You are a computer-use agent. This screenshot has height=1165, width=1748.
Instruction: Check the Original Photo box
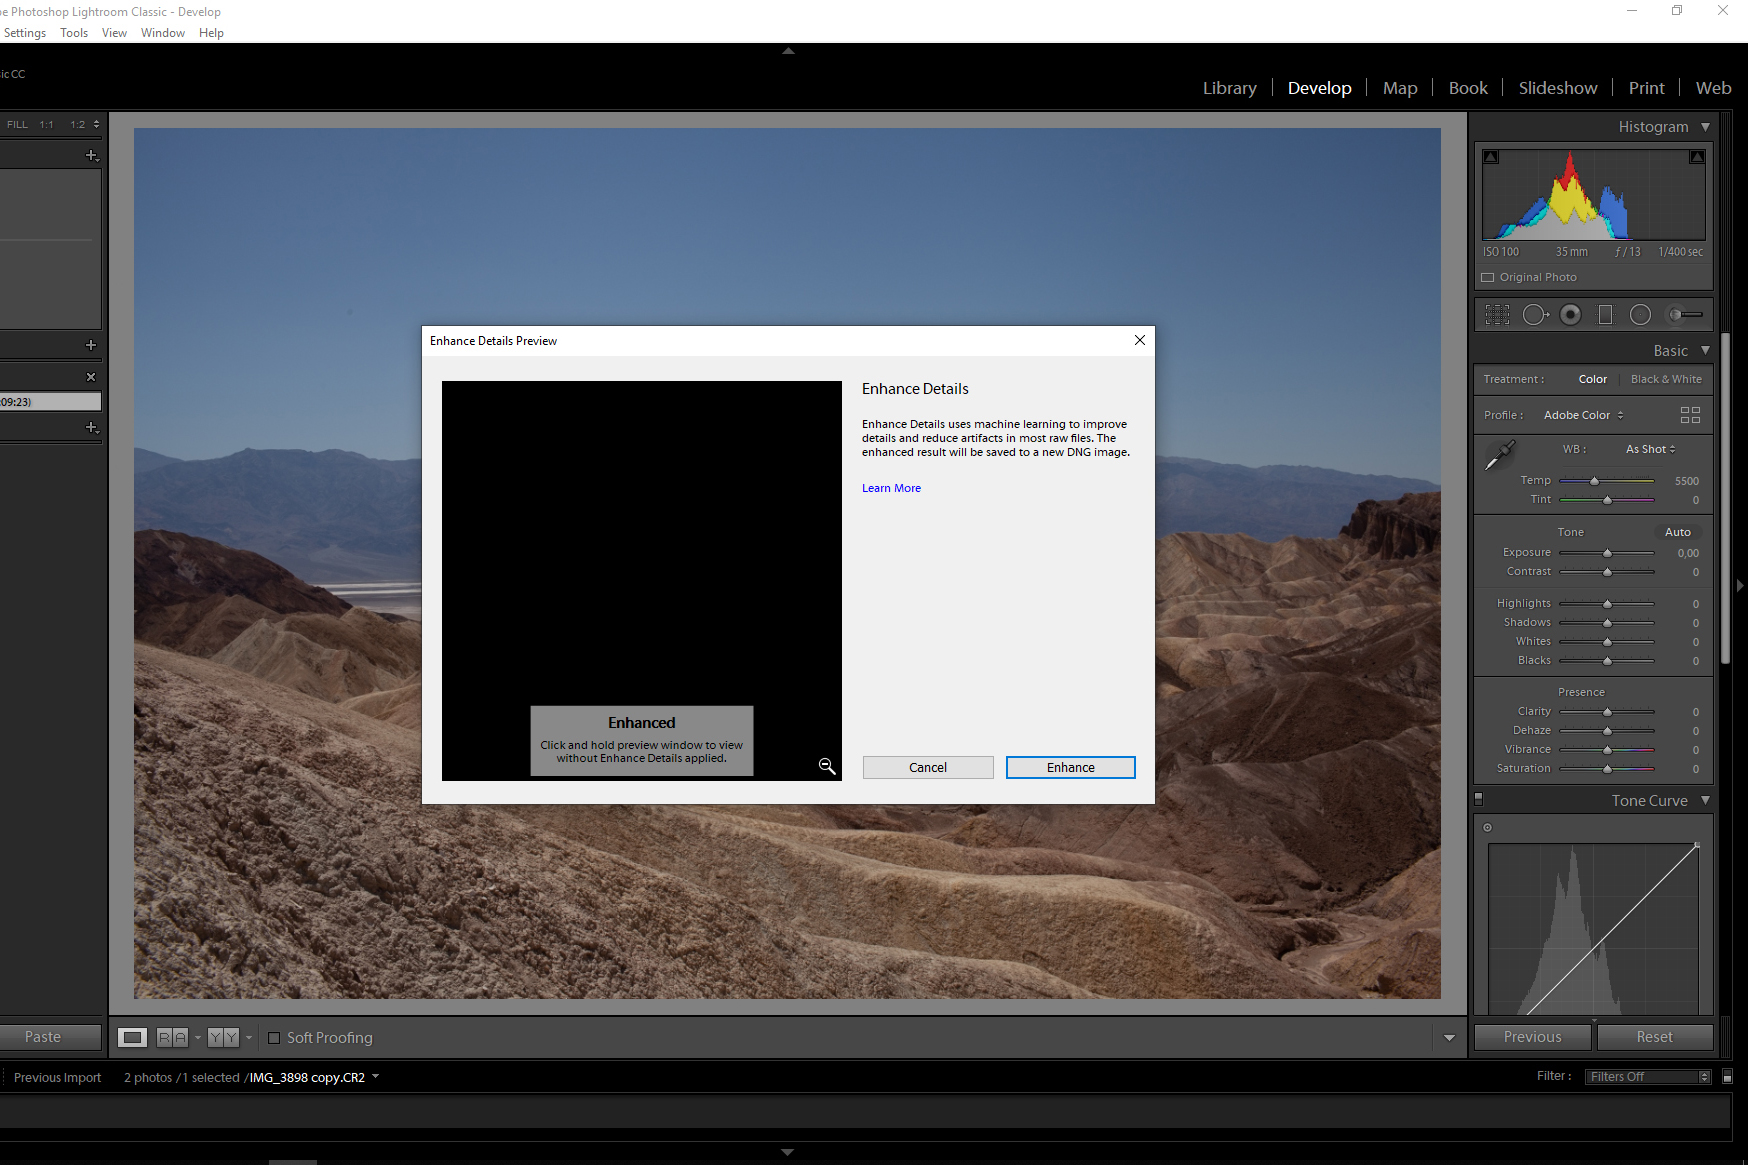click(1487, 277)
